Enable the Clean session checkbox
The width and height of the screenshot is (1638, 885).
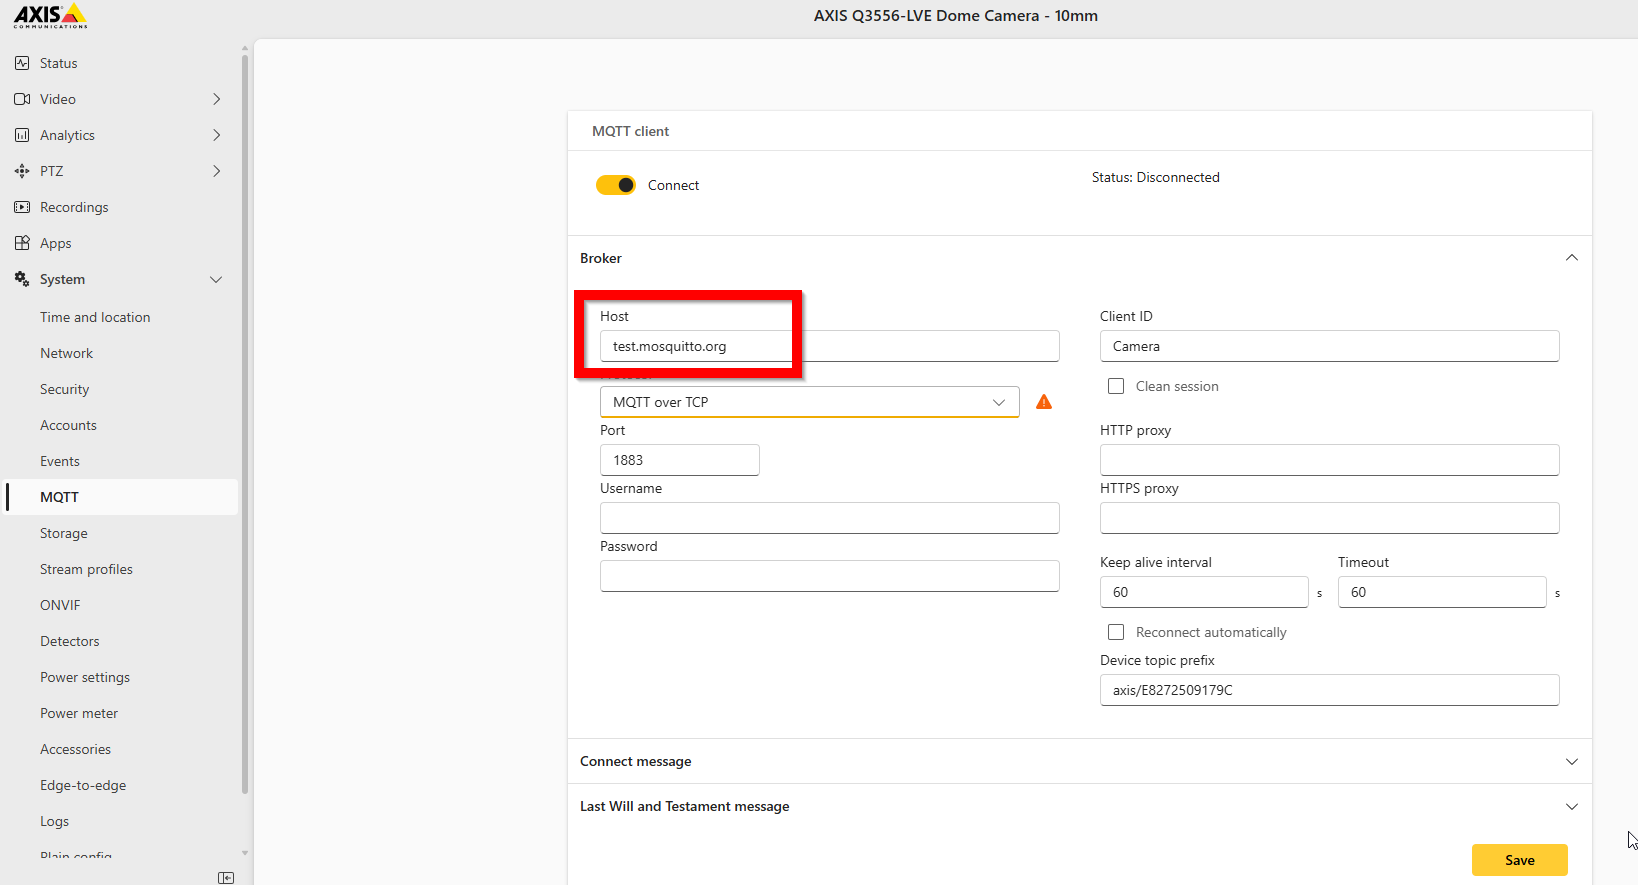coord(1116,386)
